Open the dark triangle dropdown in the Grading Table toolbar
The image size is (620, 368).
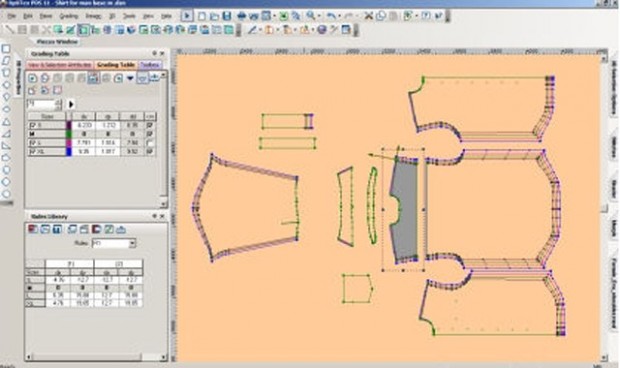pyautogui.click(x=130, y=78)
